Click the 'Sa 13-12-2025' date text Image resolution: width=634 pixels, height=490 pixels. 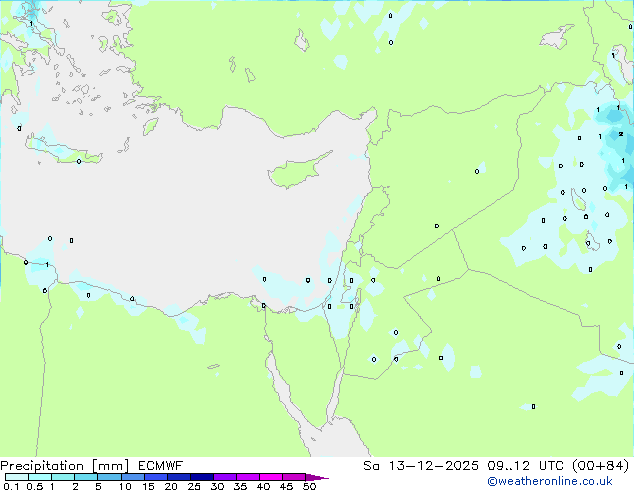pyautogui.click(x=421, y=466)
